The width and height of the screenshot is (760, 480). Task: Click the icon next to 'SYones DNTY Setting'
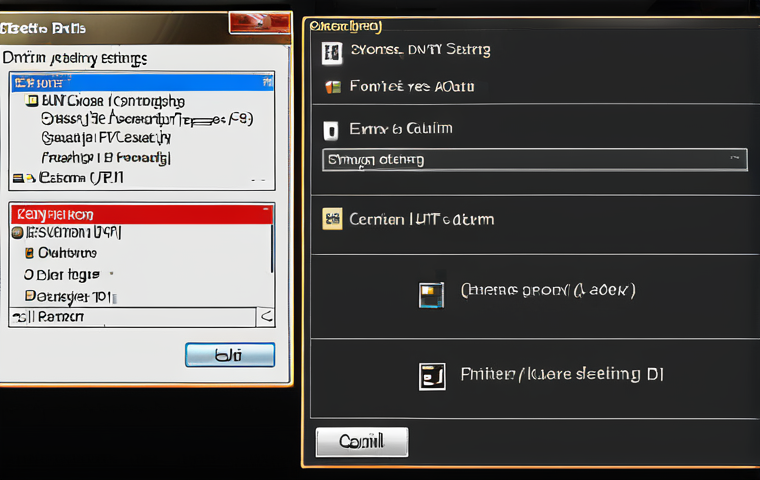[x=332, y=53]
